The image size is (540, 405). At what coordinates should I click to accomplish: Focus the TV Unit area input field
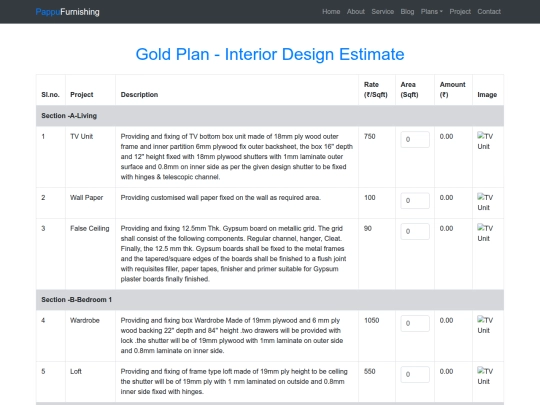[415, 139]
